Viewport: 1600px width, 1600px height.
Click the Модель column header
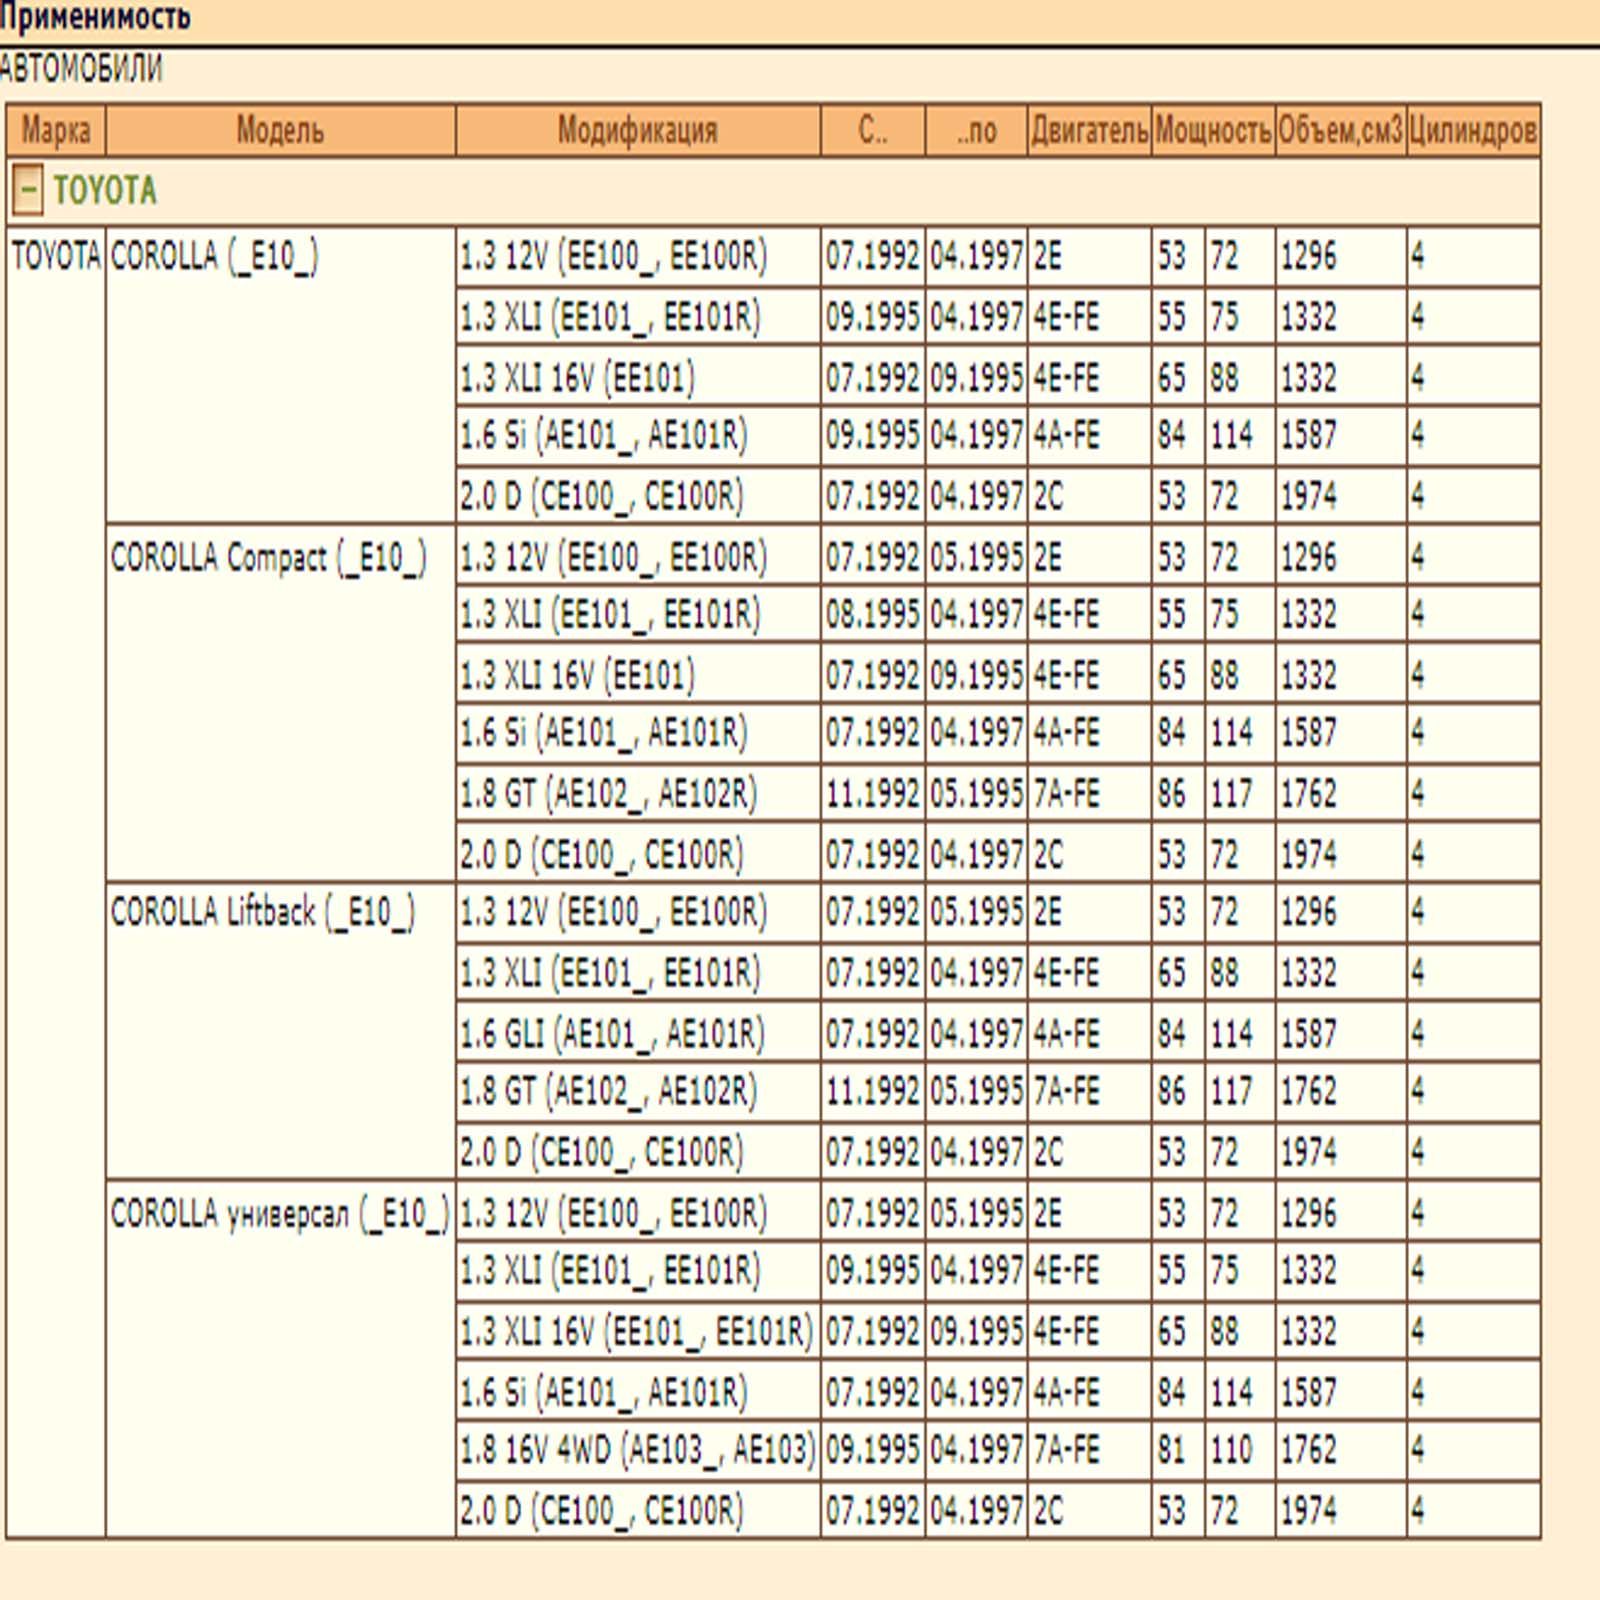(281, 131)
